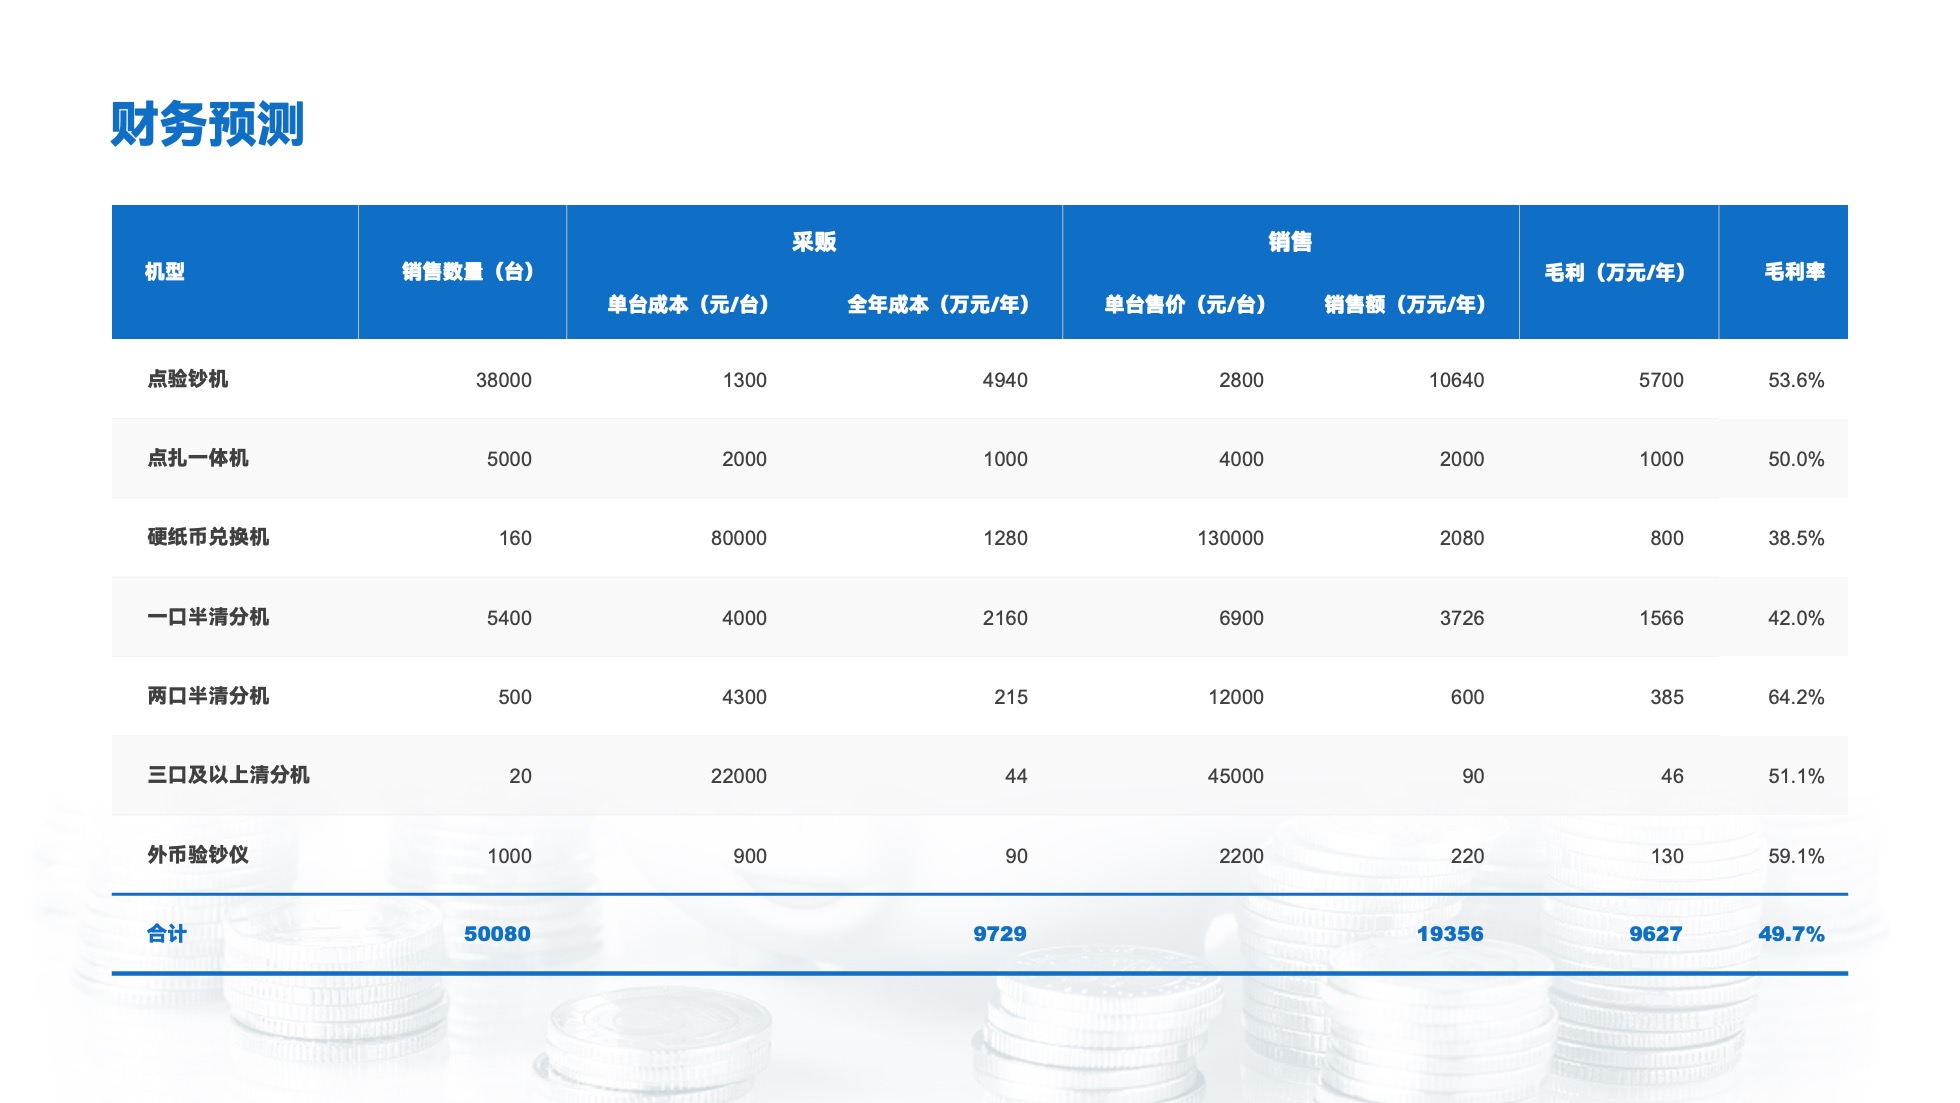Click the 51.1% margin cell
Screen dimensions: 1960x1103
(x=1796, y=776)
